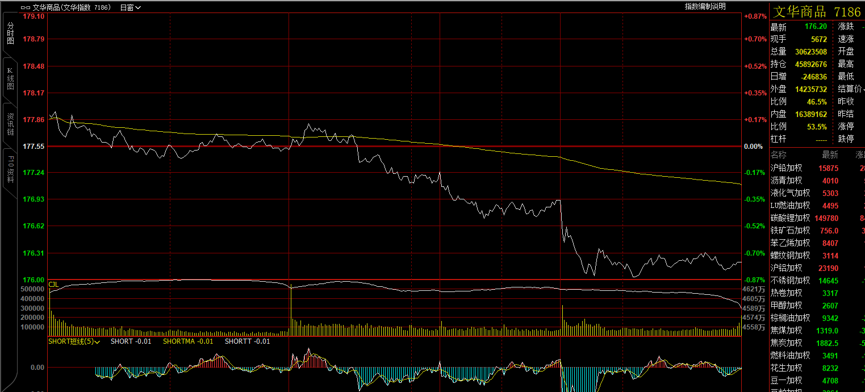
Task: Click the 跌停 label
Action: (846, 139)
